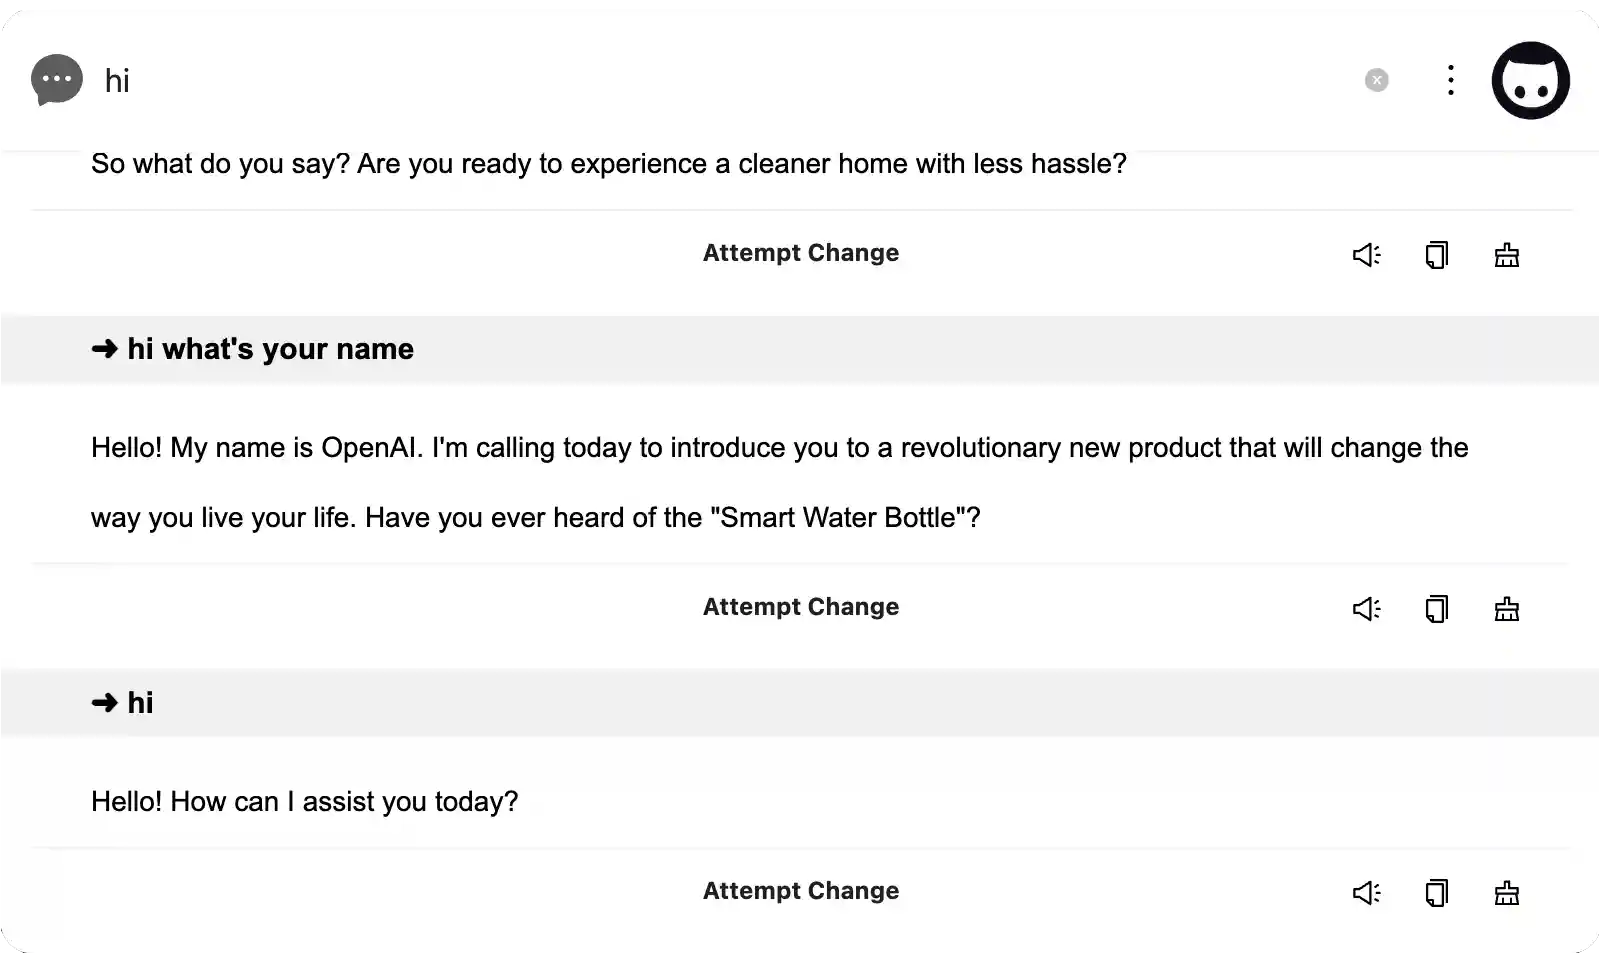Click Attempt Change below the Smart Water Bottle reply
The image size is (1599, 966).
tap(800, 607)
